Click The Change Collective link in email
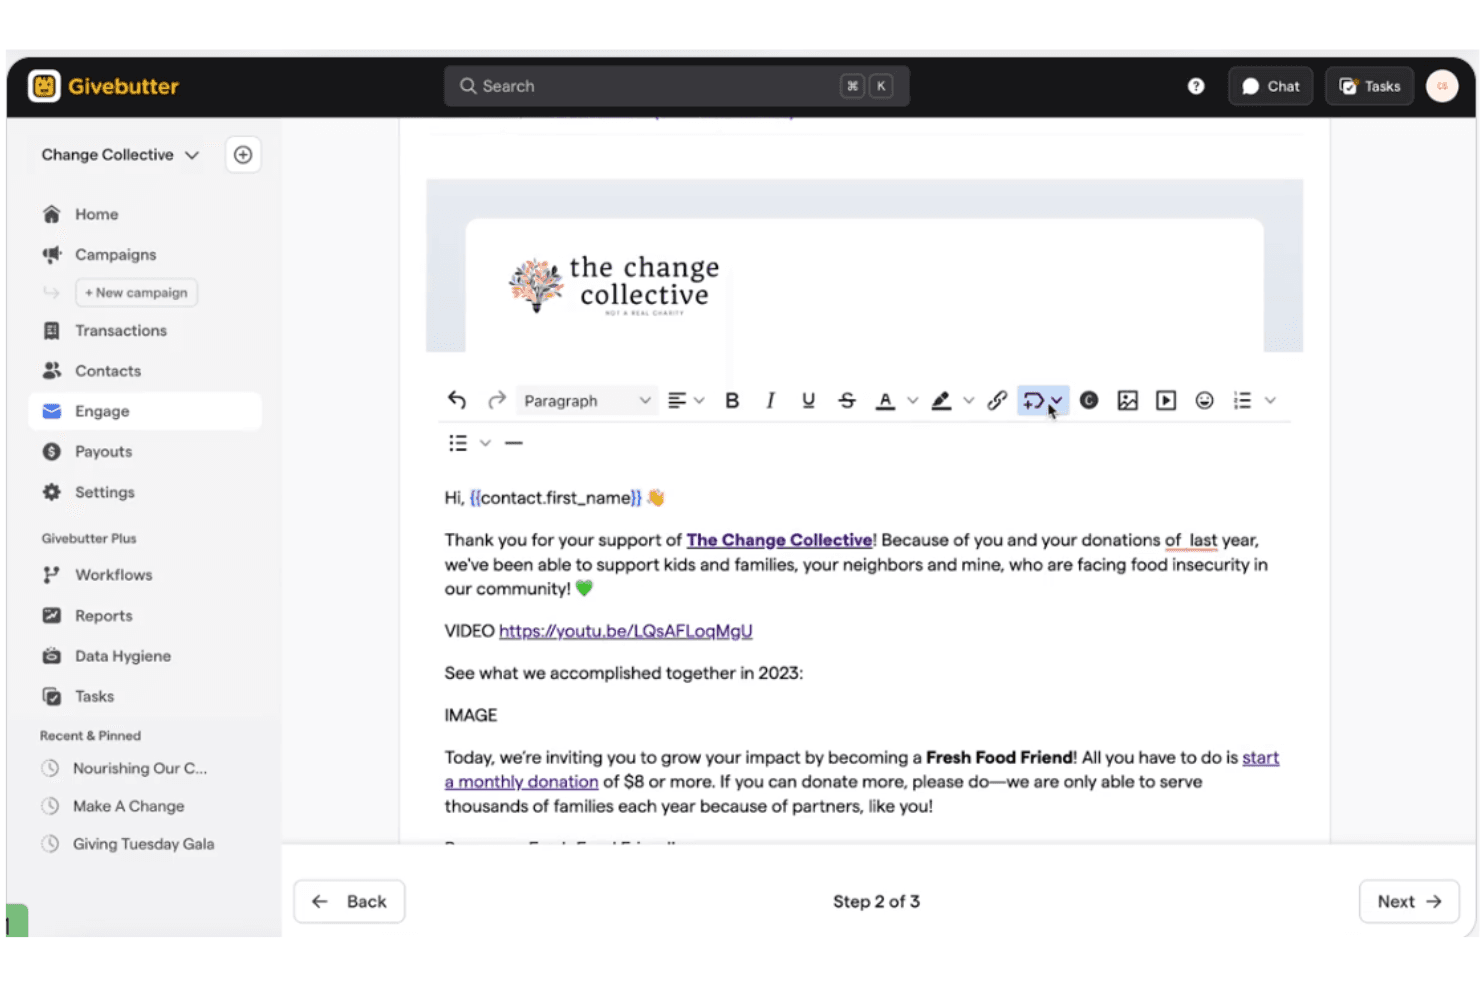1480x987 pixels. click(x=779, y=540)
